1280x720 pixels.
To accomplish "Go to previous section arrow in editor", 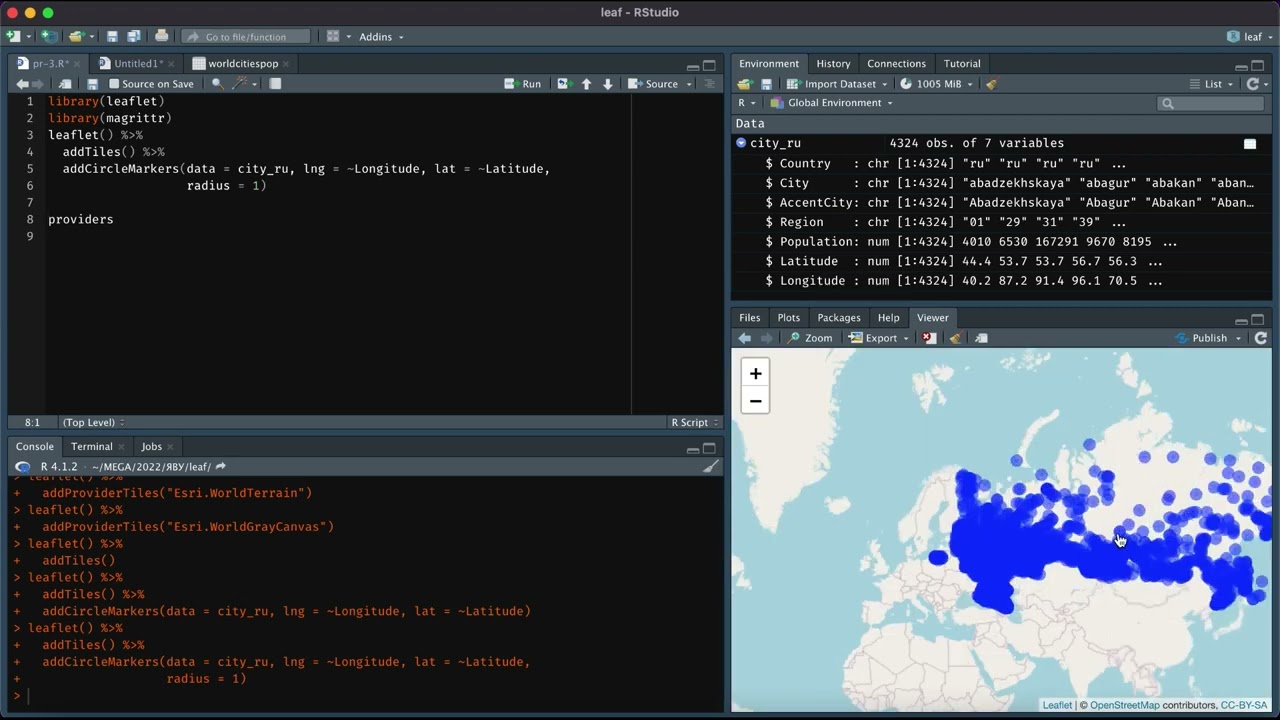I will [587, 84].
